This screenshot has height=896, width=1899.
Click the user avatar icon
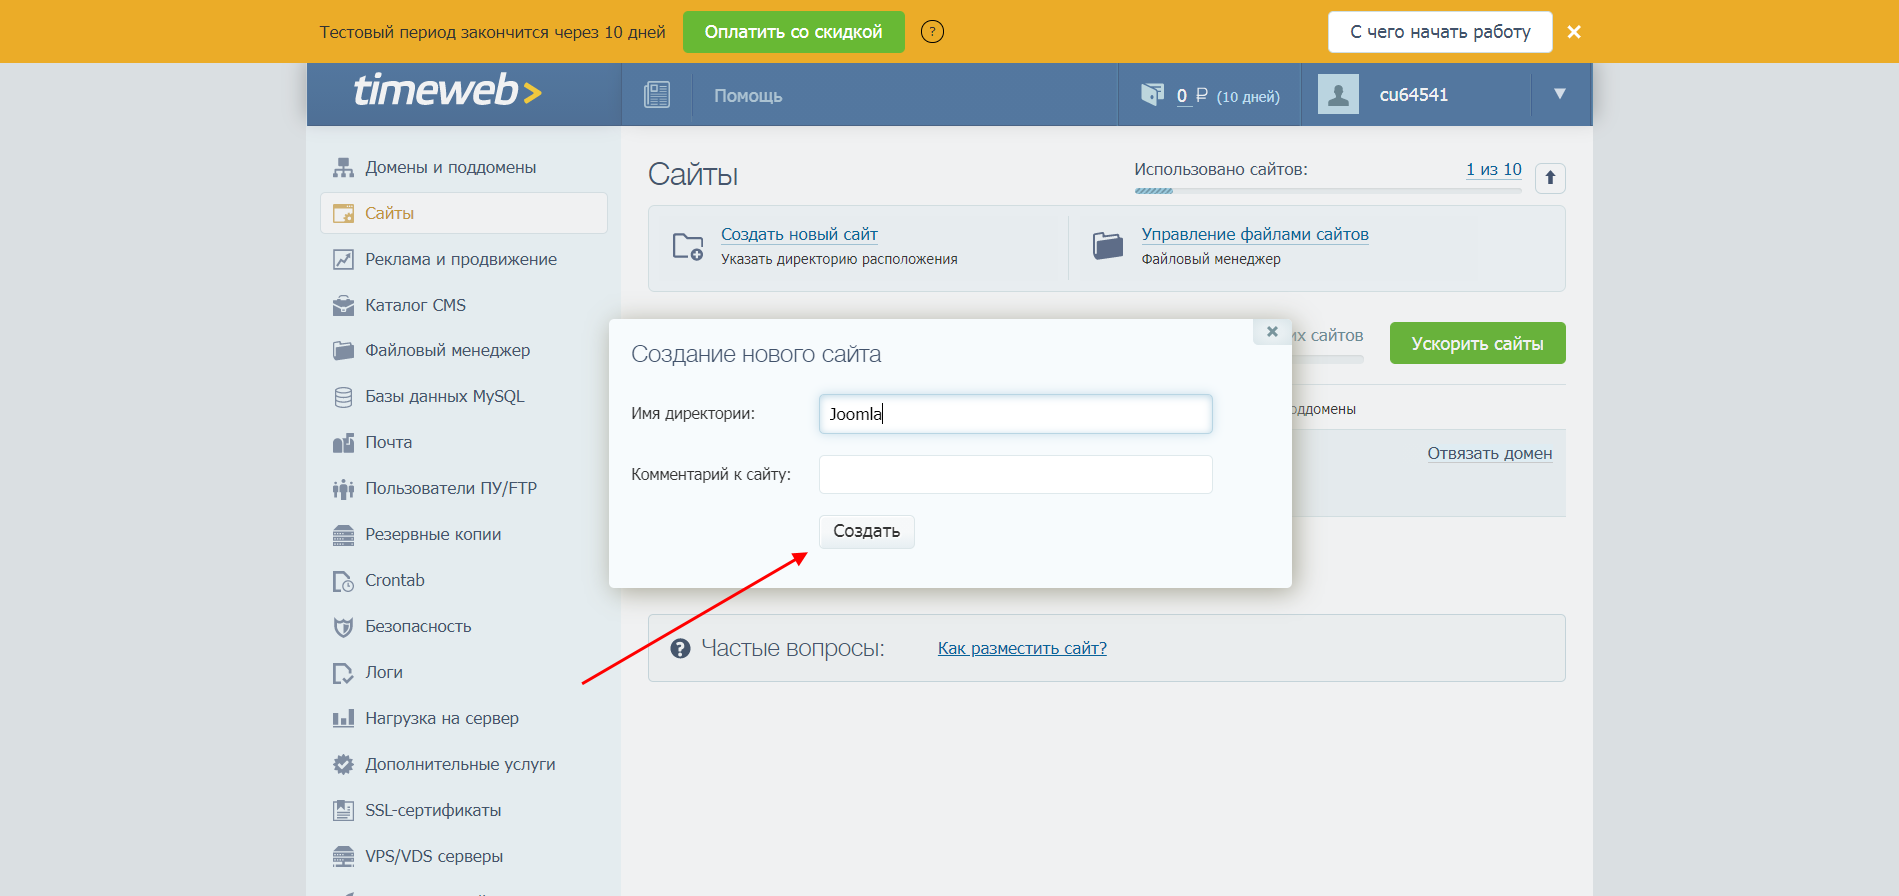(x=1338, y=95)
